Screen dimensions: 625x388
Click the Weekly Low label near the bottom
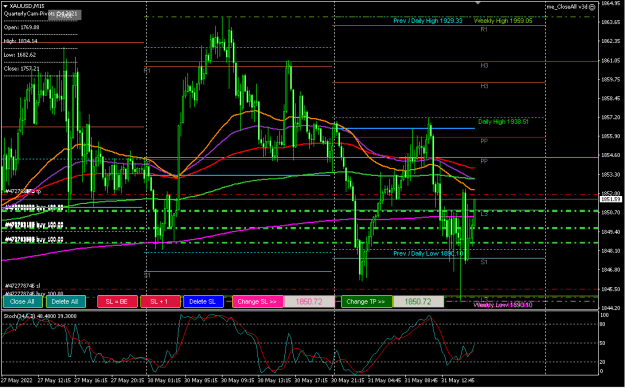503,305
